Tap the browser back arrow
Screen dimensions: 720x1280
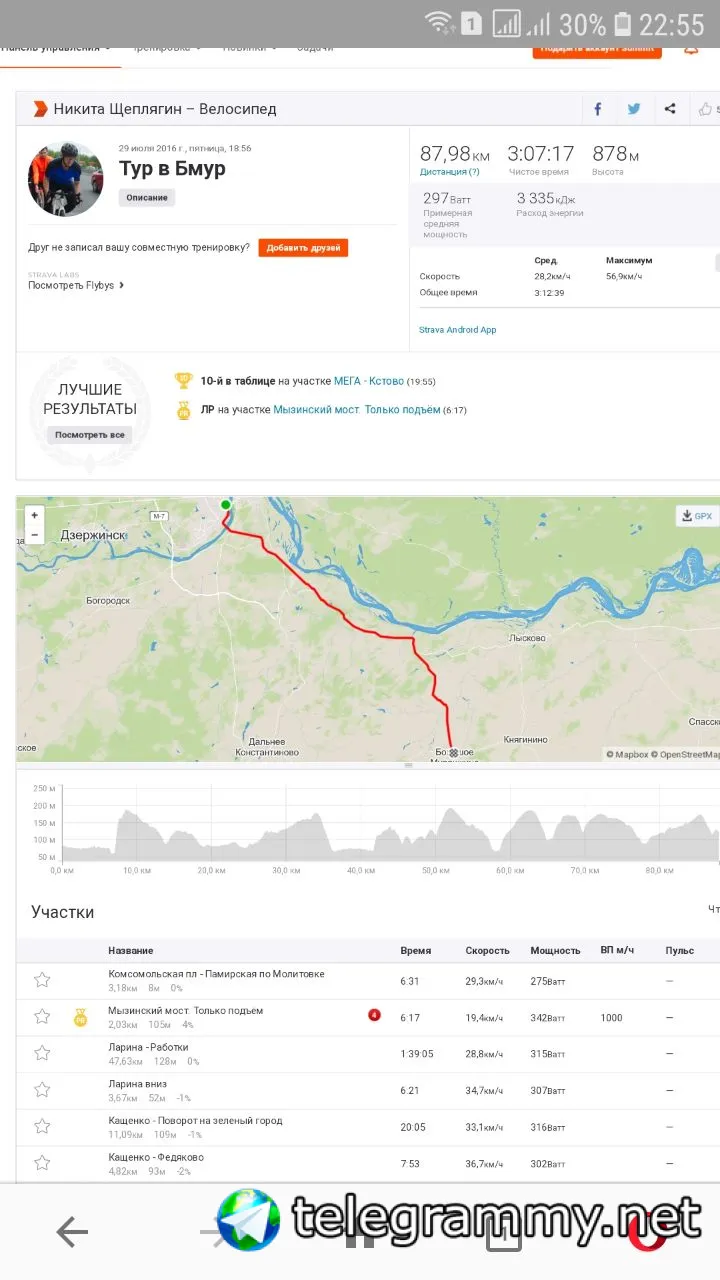(72, 1232)
